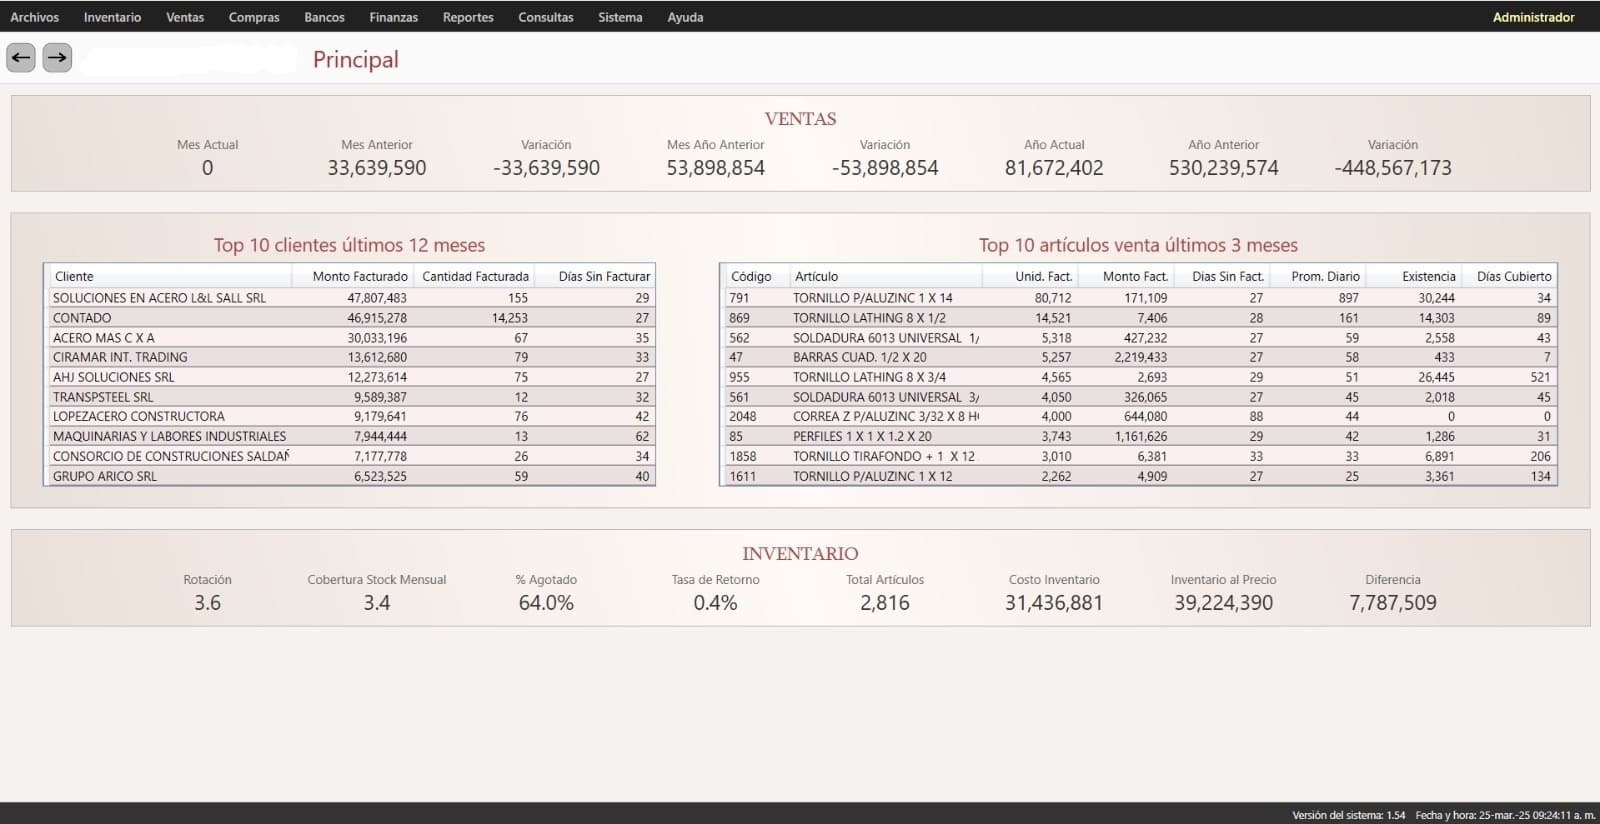Viewport: 1600px width, 824px height.
Task: Open the Inventario menu
Action: point(112,17)
